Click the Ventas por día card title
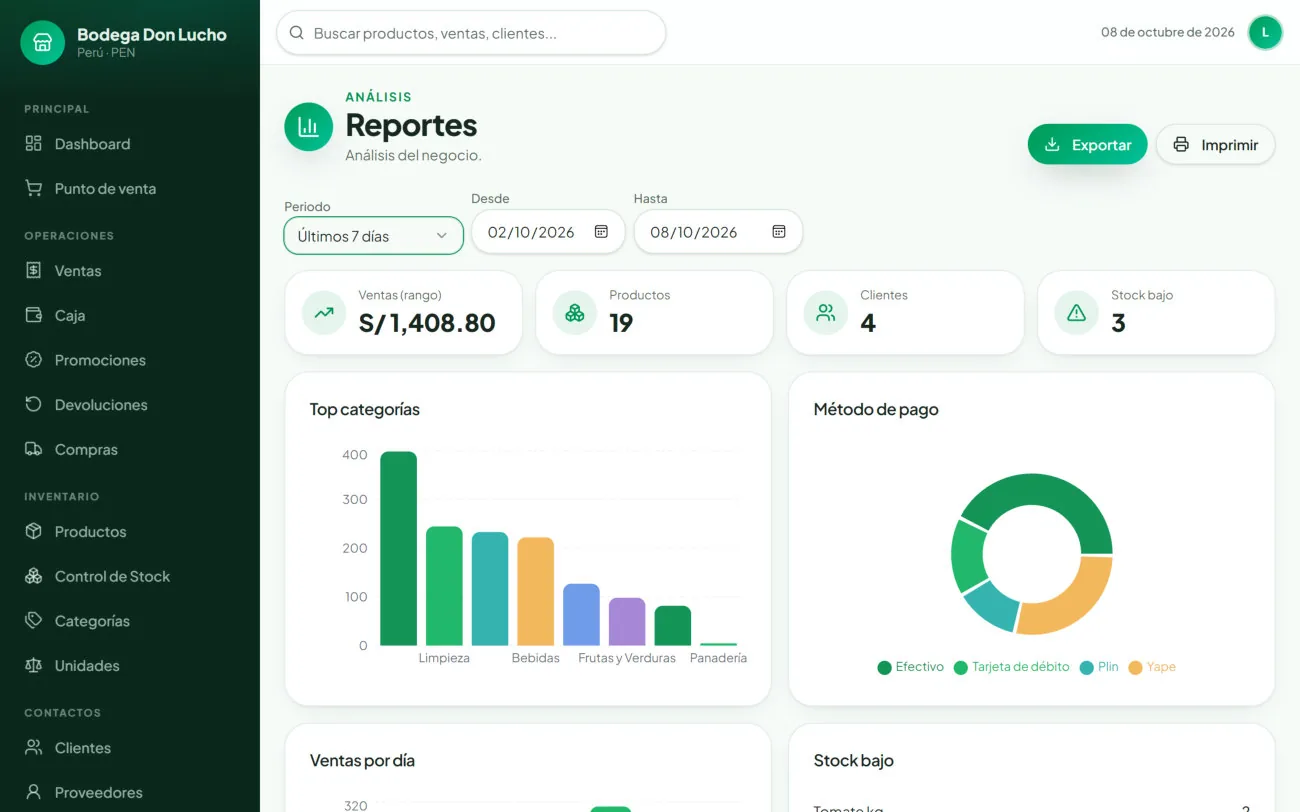This screenshot has width=1300, height=812. click(x=362, y=760)
